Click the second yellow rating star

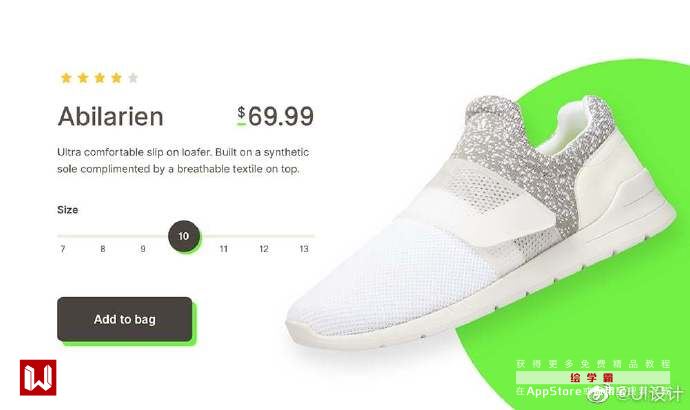pyautogui.click(x=83, y=78)
